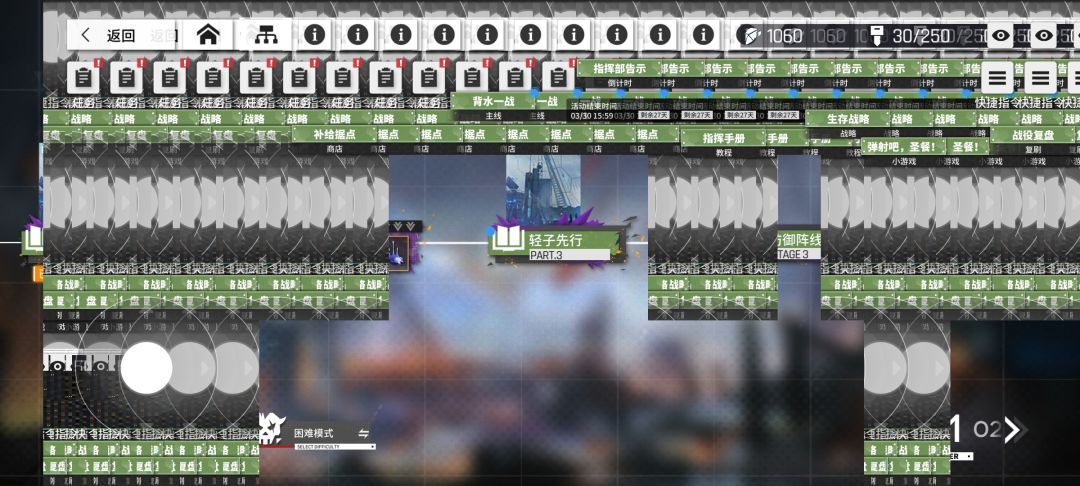Viewport: 1080px width, 486px height.
Task: Select the 背水一战 main story entry
Action: click(x=493, y=101)
